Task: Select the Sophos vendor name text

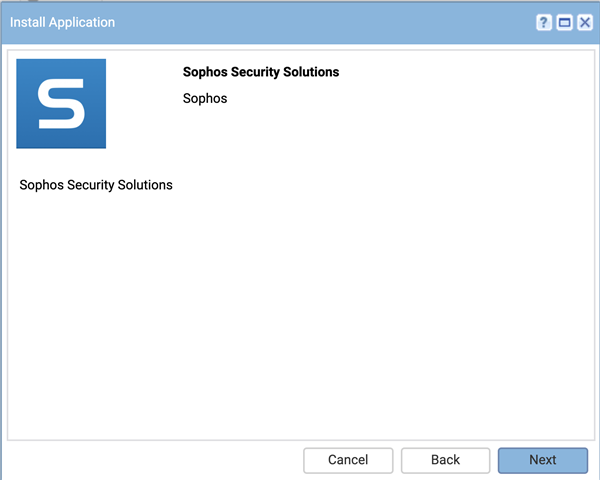Action: 205,98
